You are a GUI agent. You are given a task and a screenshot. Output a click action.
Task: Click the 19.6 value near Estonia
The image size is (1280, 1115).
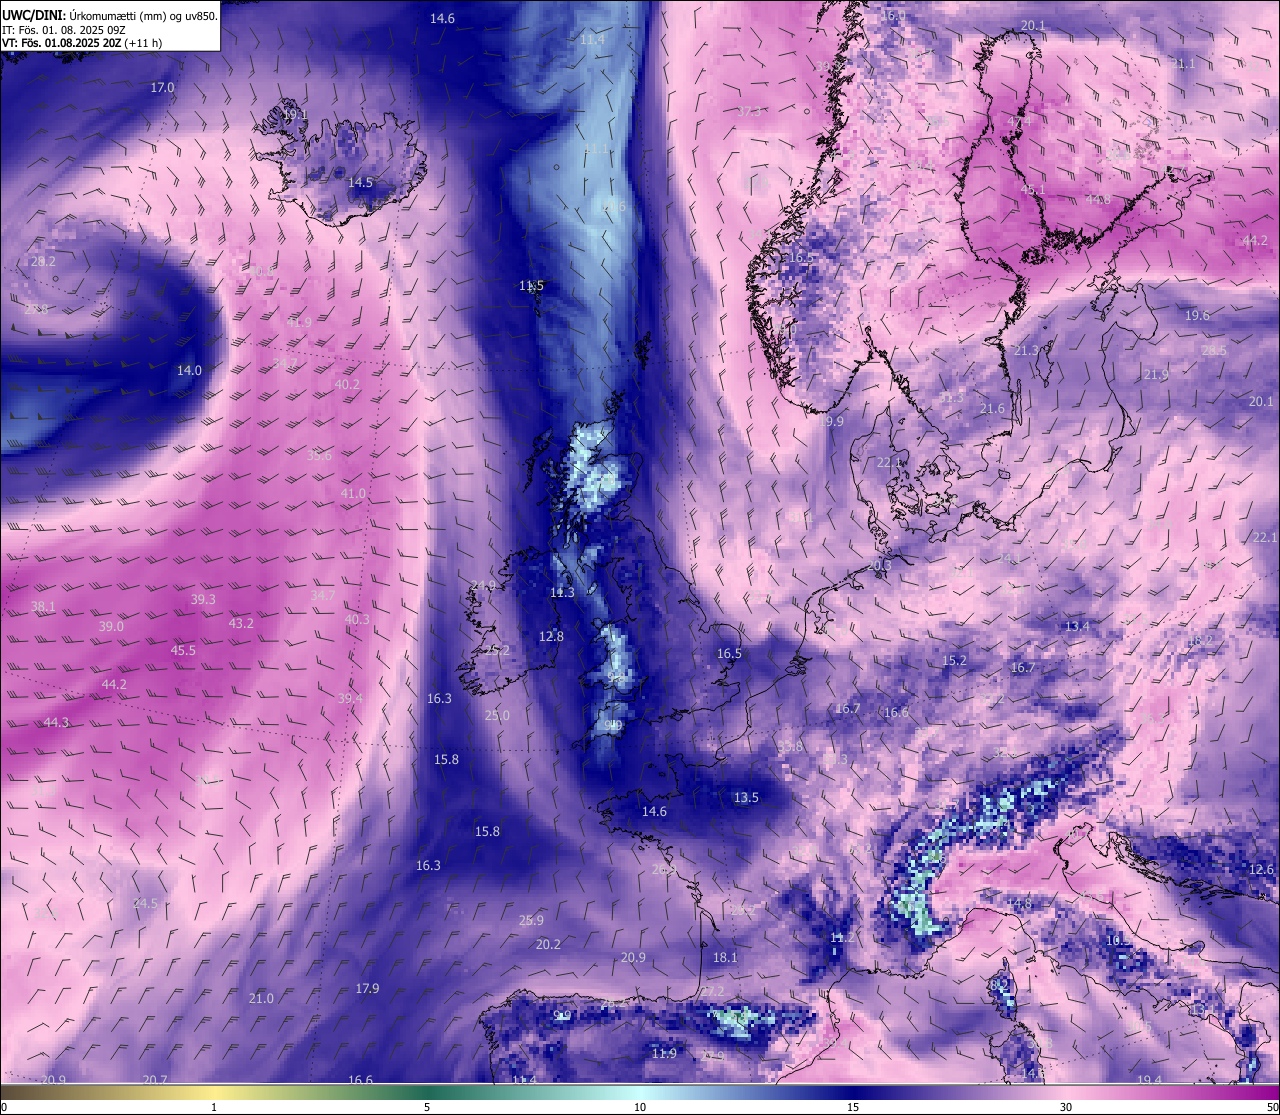click(1197, 316)
